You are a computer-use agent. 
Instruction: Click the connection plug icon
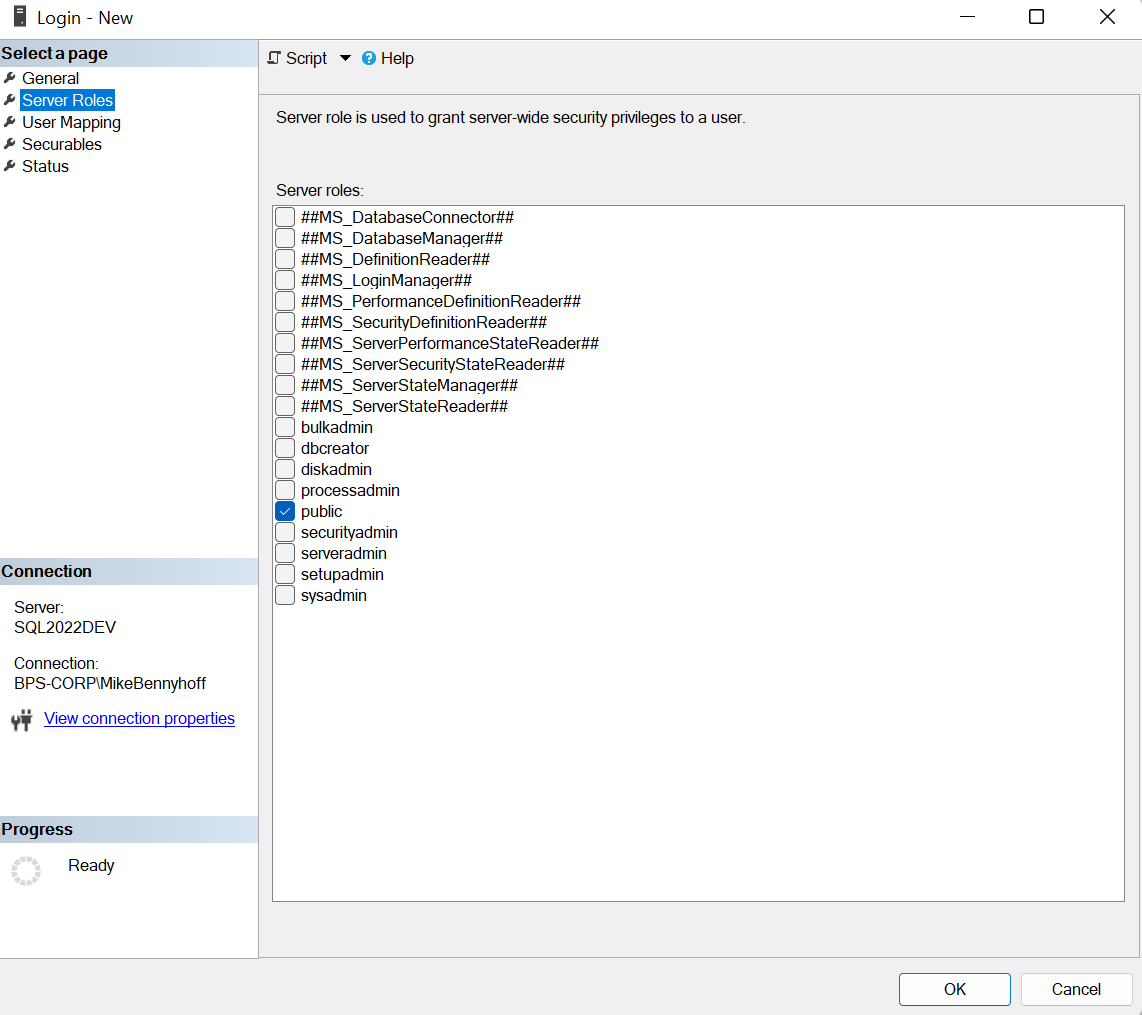click(x=22, y=719)
